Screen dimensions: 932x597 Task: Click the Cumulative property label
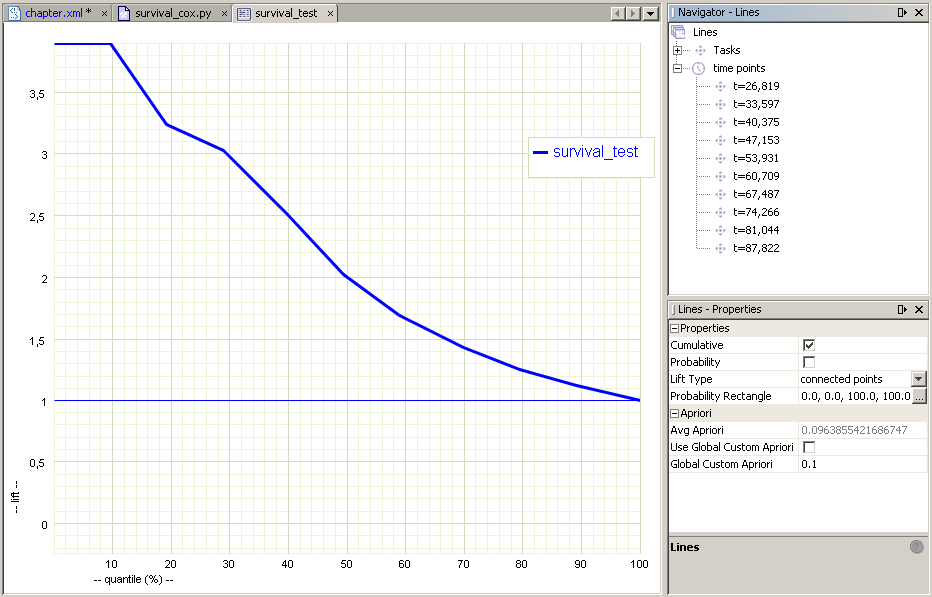coord(697,345)
